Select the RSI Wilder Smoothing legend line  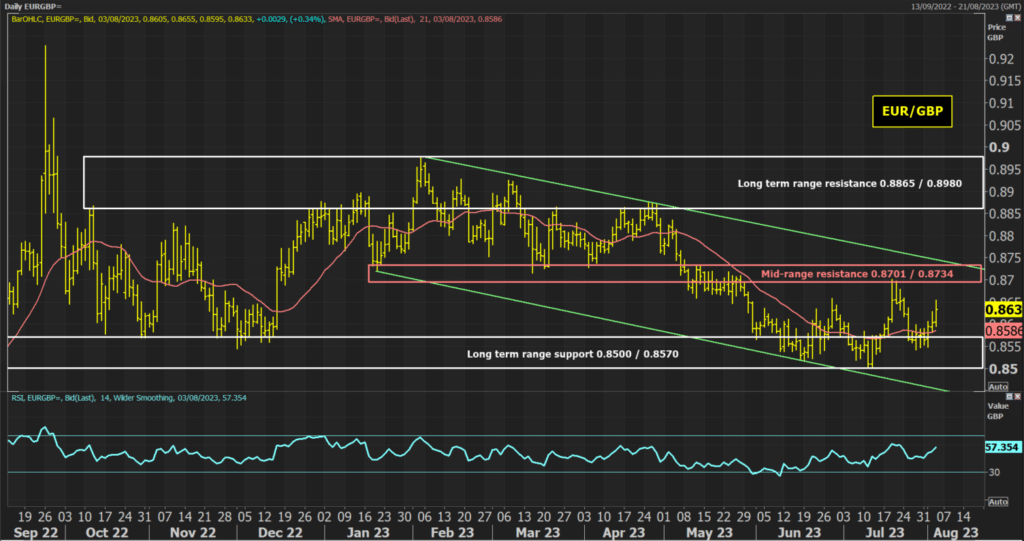tap(127, 397)
